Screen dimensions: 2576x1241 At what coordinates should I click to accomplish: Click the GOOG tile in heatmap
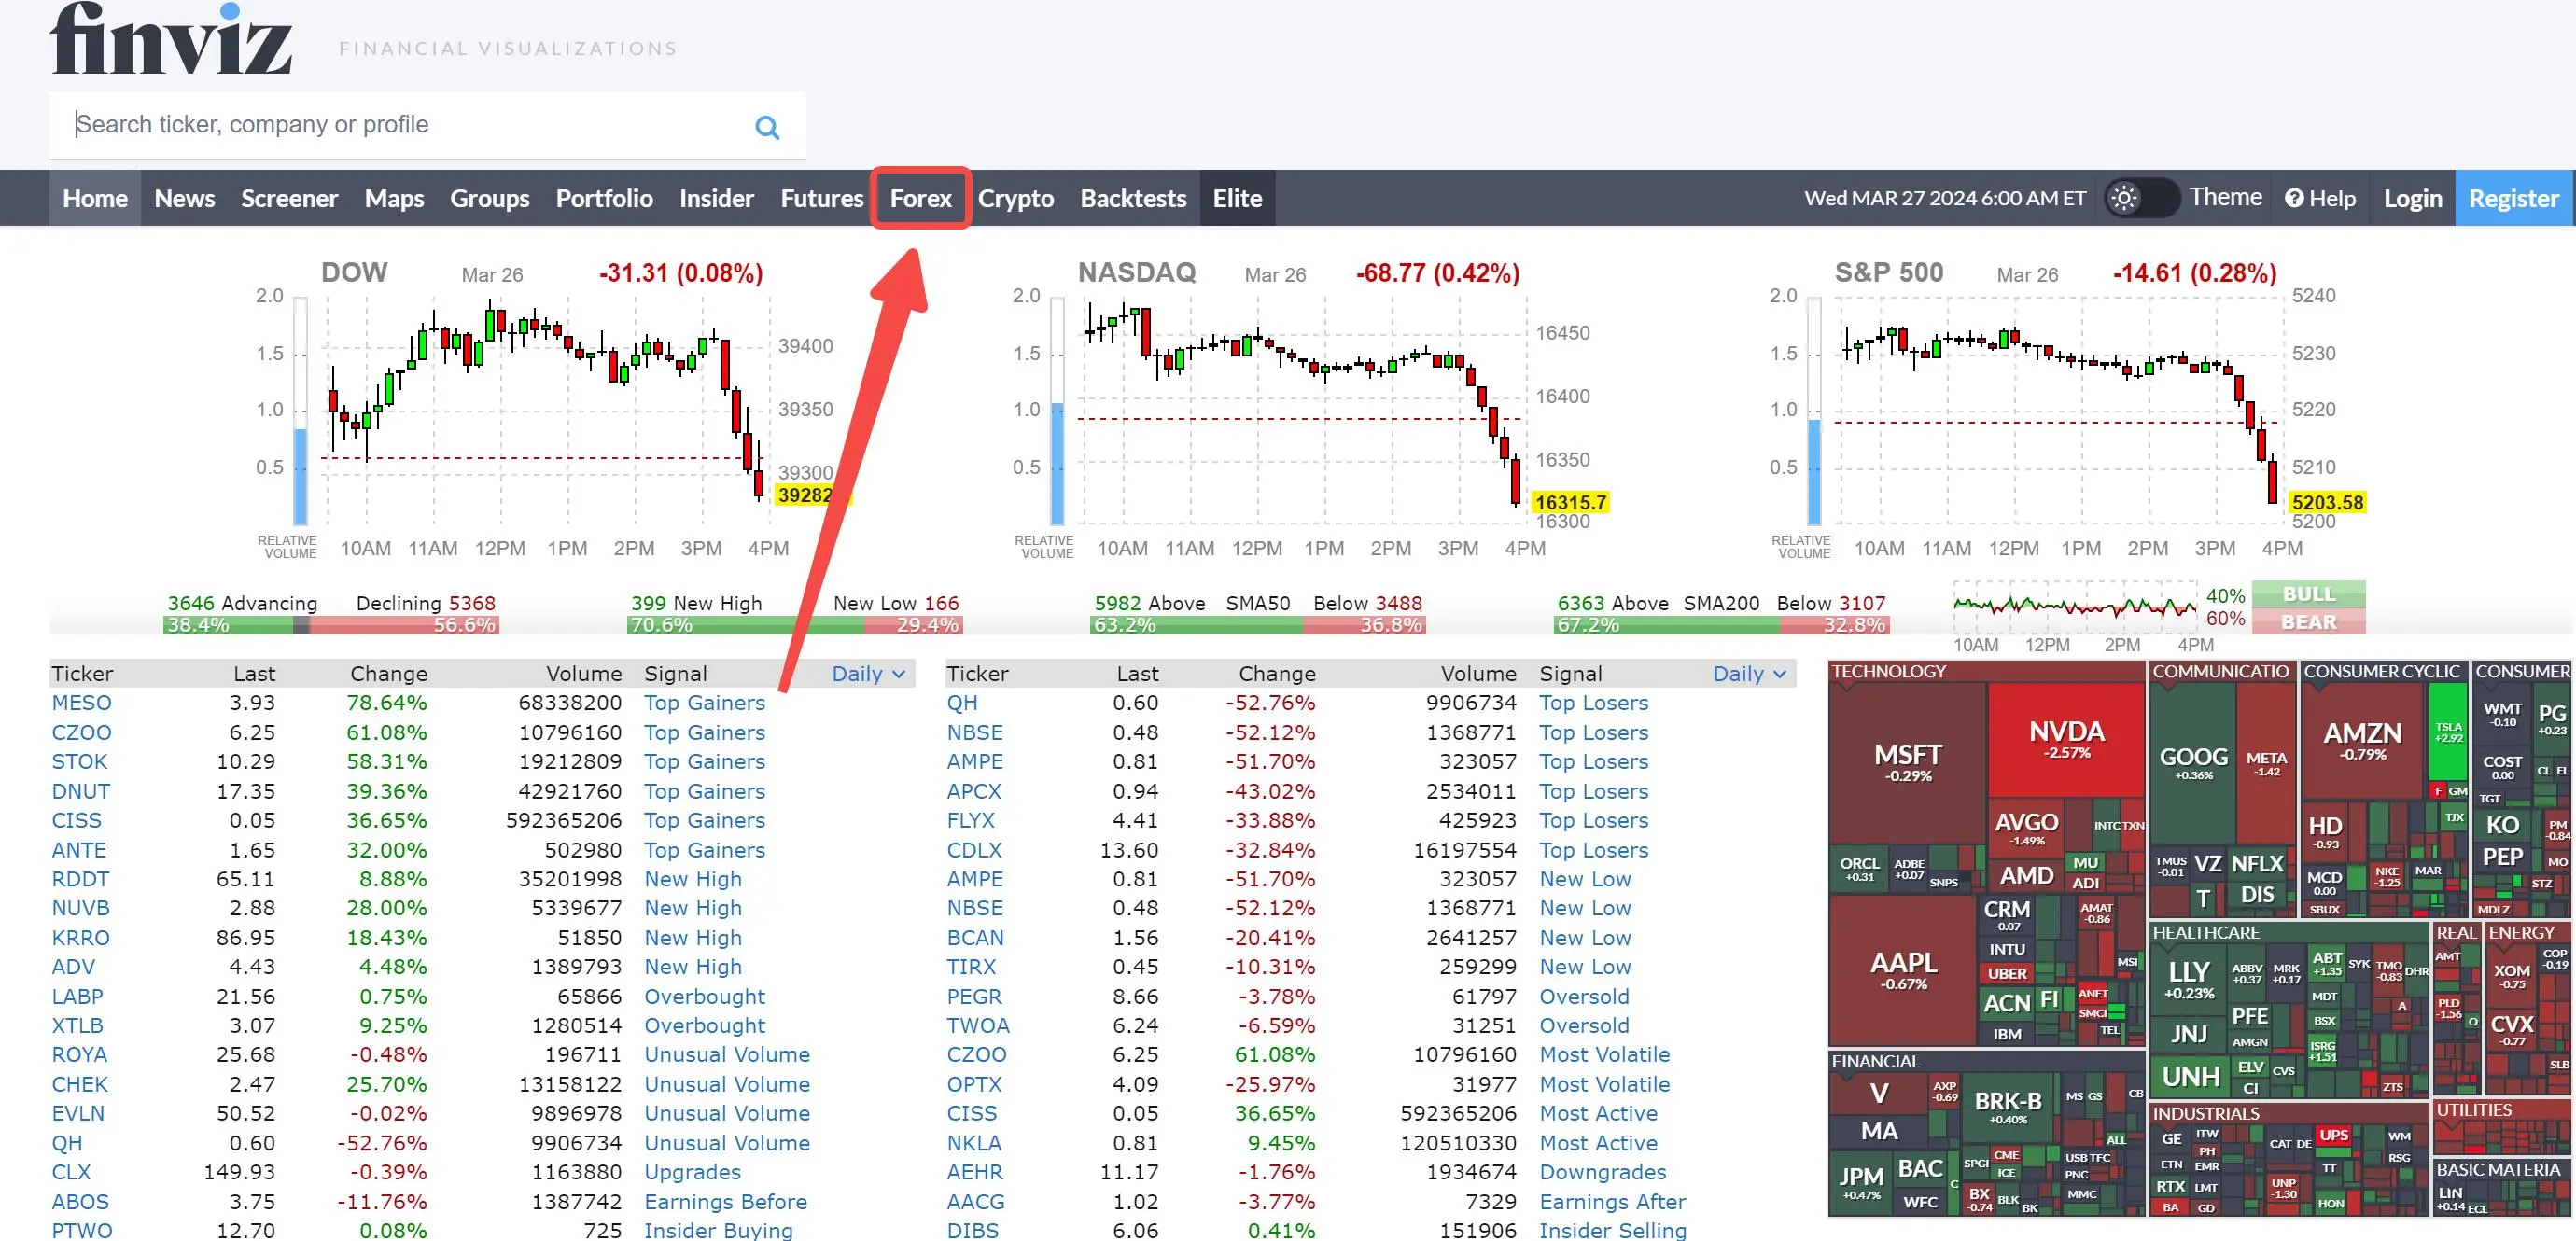pos(2192,762)
